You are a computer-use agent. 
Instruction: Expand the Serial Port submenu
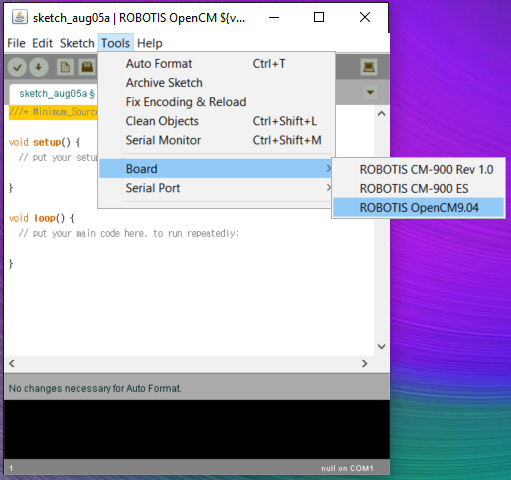pyautogui.click(x=216, y=188)
